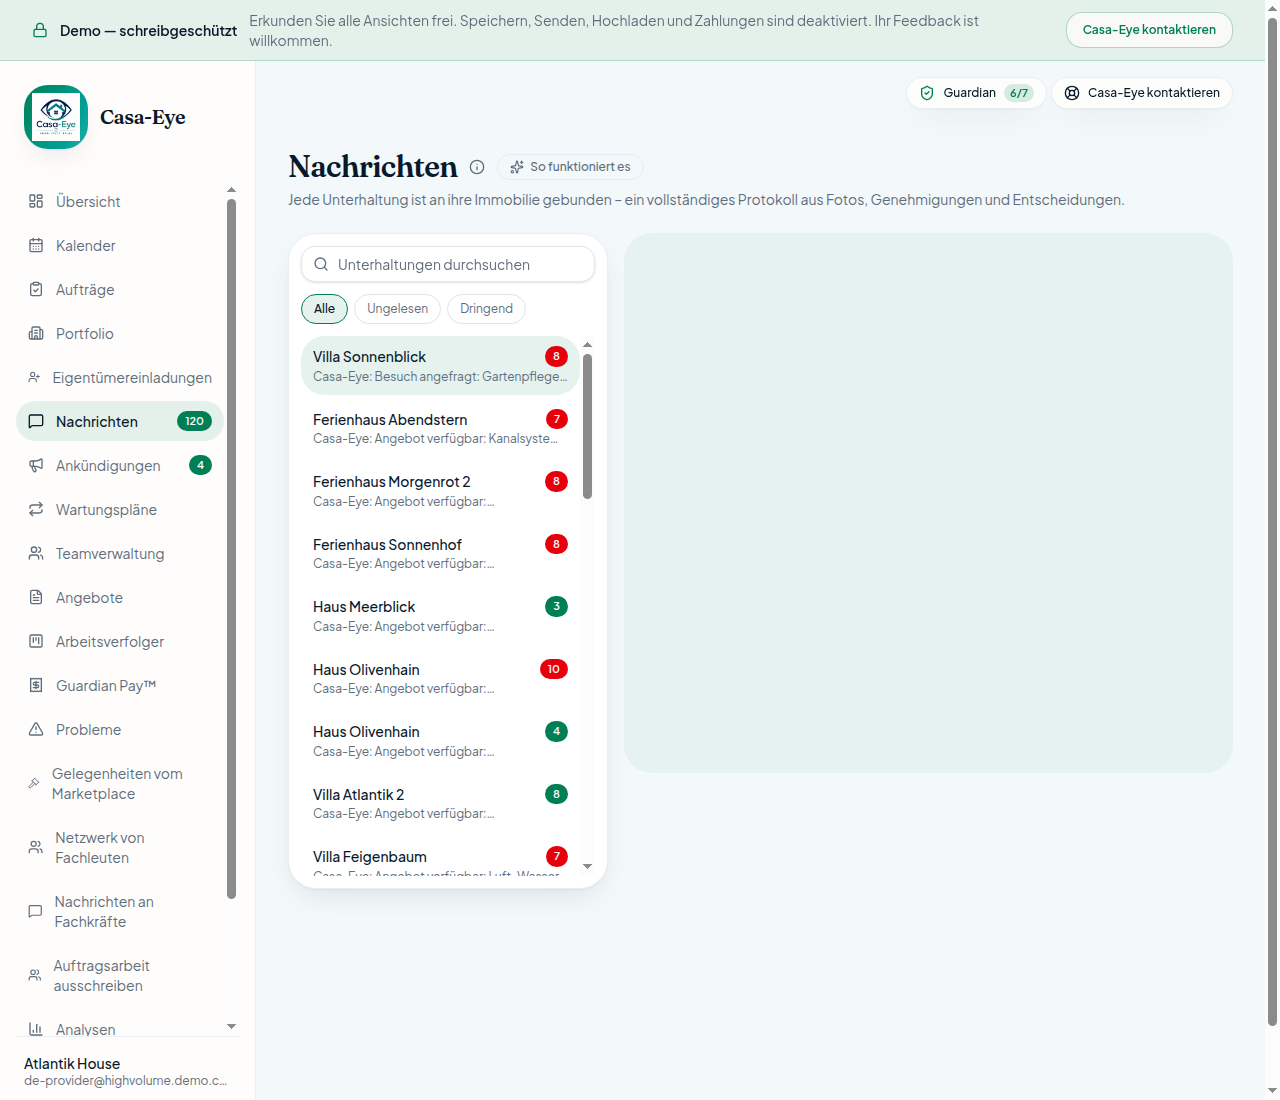The image size is (1280, 1100).
Task: Click the Arbeitsverfolger board icon
Action: click(x=36, y=641)
